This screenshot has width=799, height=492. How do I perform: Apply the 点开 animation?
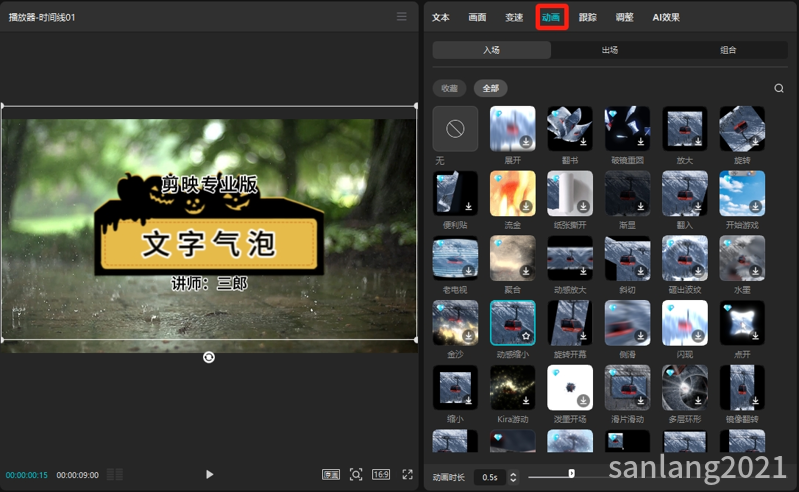(742, 323)
